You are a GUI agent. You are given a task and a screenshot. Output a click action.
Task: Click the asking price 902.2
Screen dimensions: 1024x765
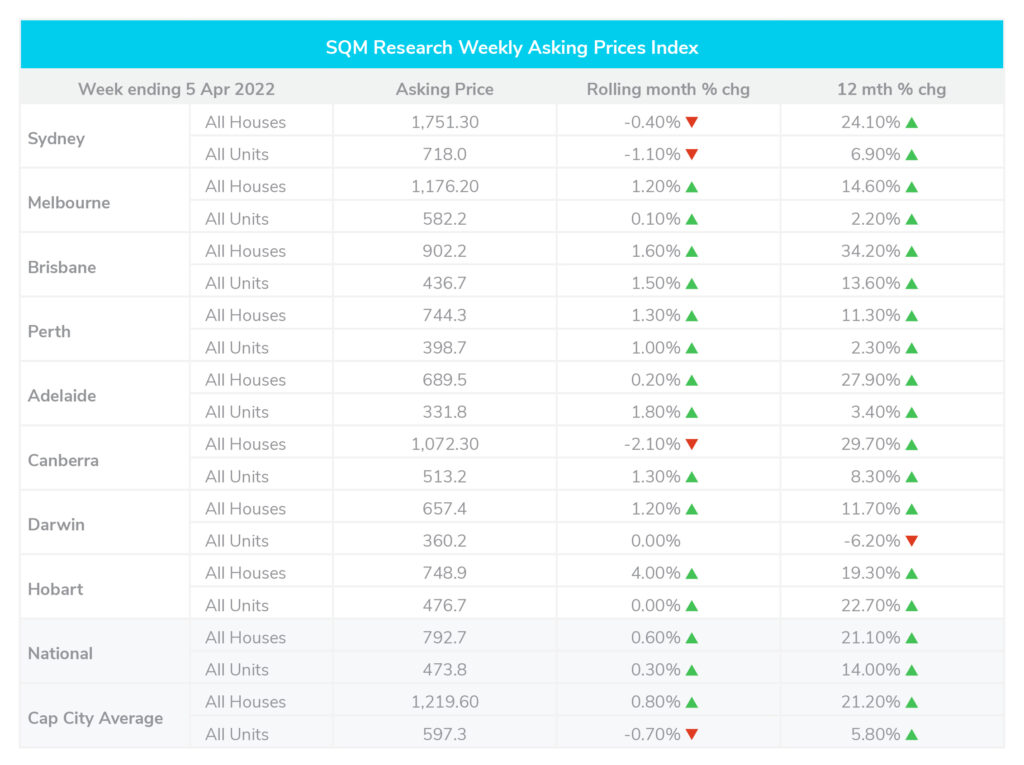click(x=445, y=251)
